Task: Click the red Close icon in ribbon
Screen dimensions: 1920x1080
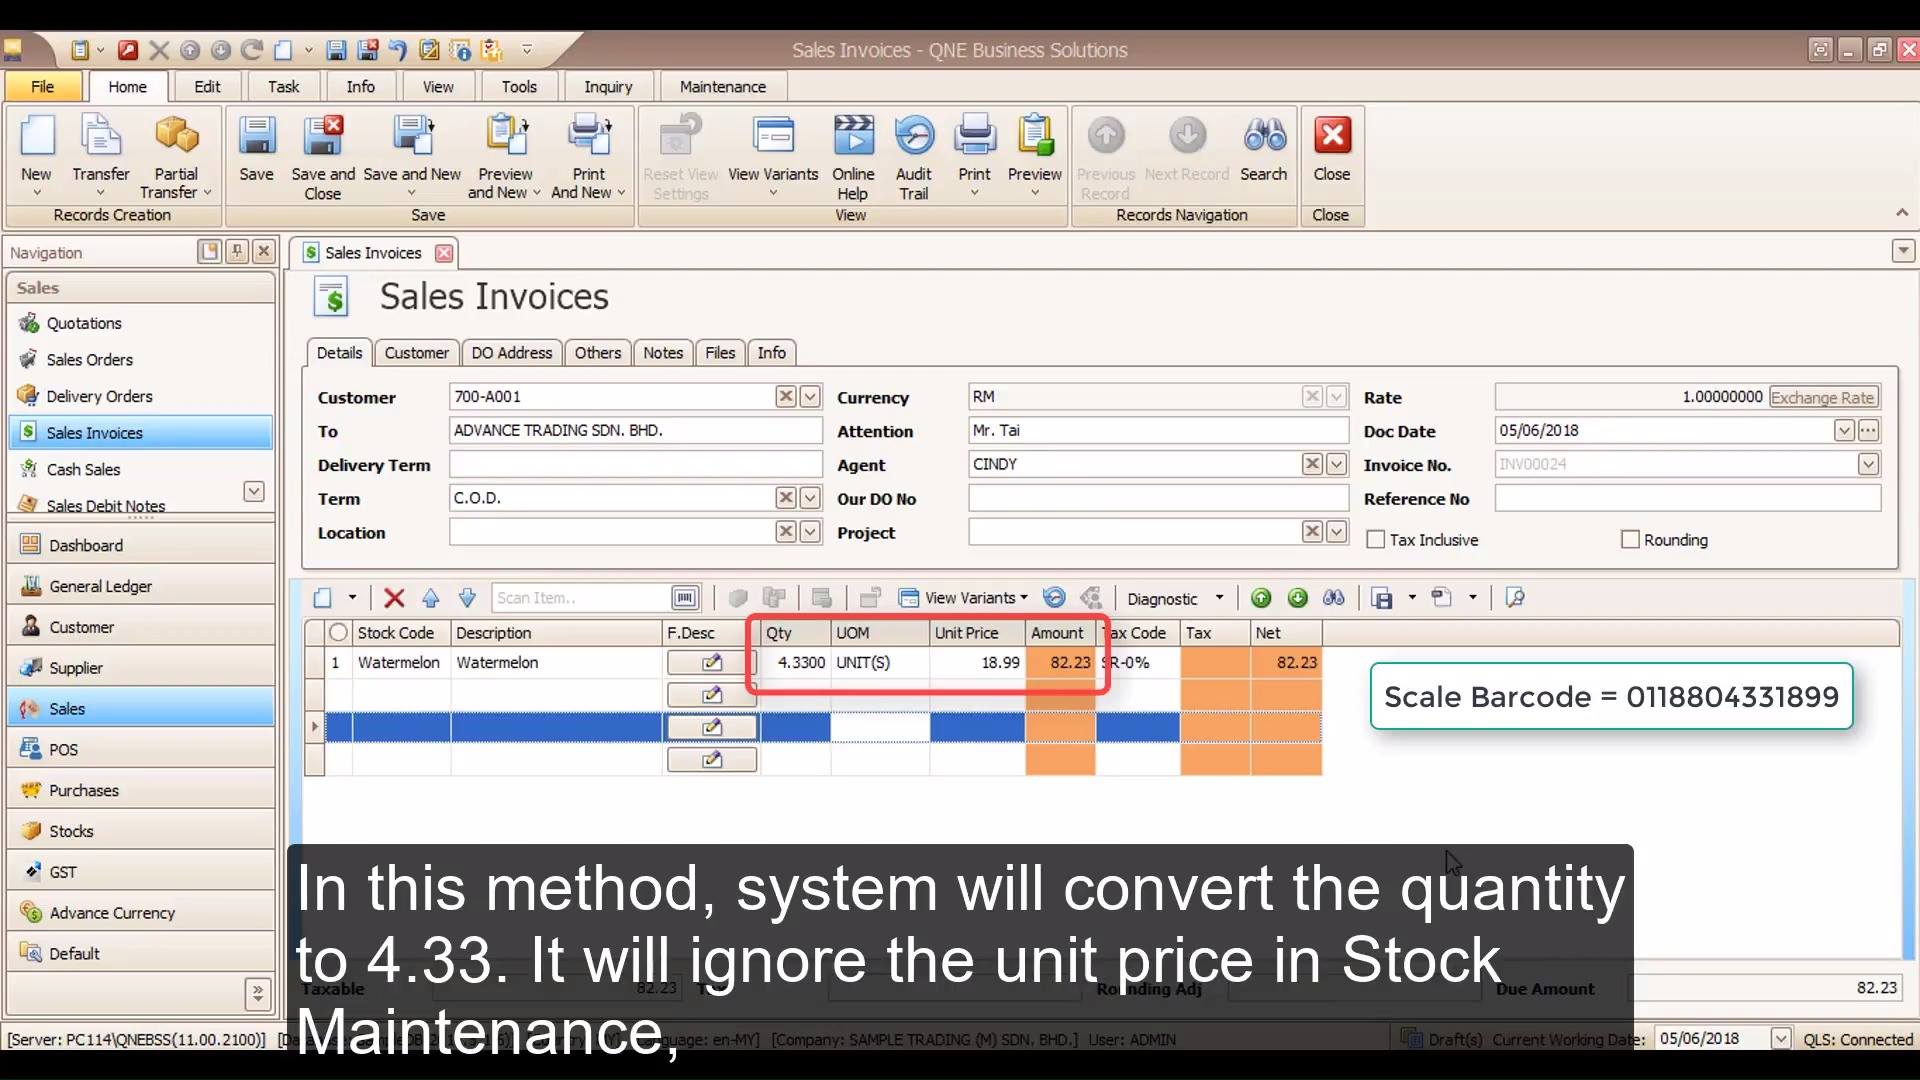Action: click(1332, 135)
